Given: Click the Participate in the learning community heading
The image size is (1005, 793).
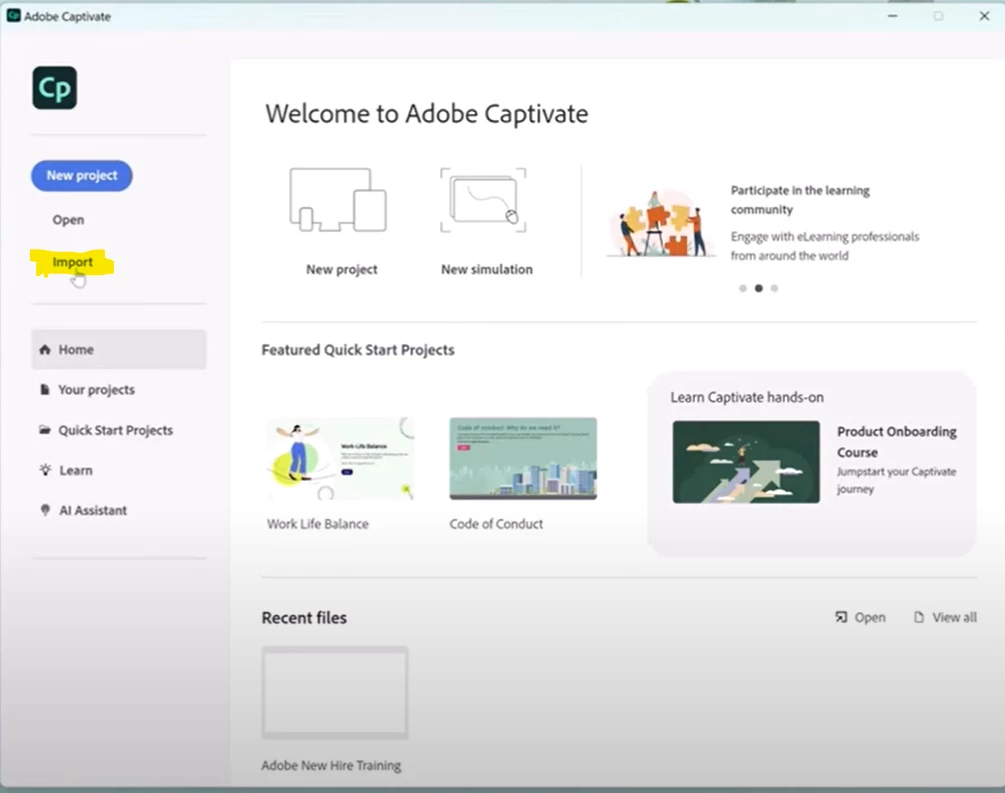Looking at the screenshot, I should click(800, 200).
